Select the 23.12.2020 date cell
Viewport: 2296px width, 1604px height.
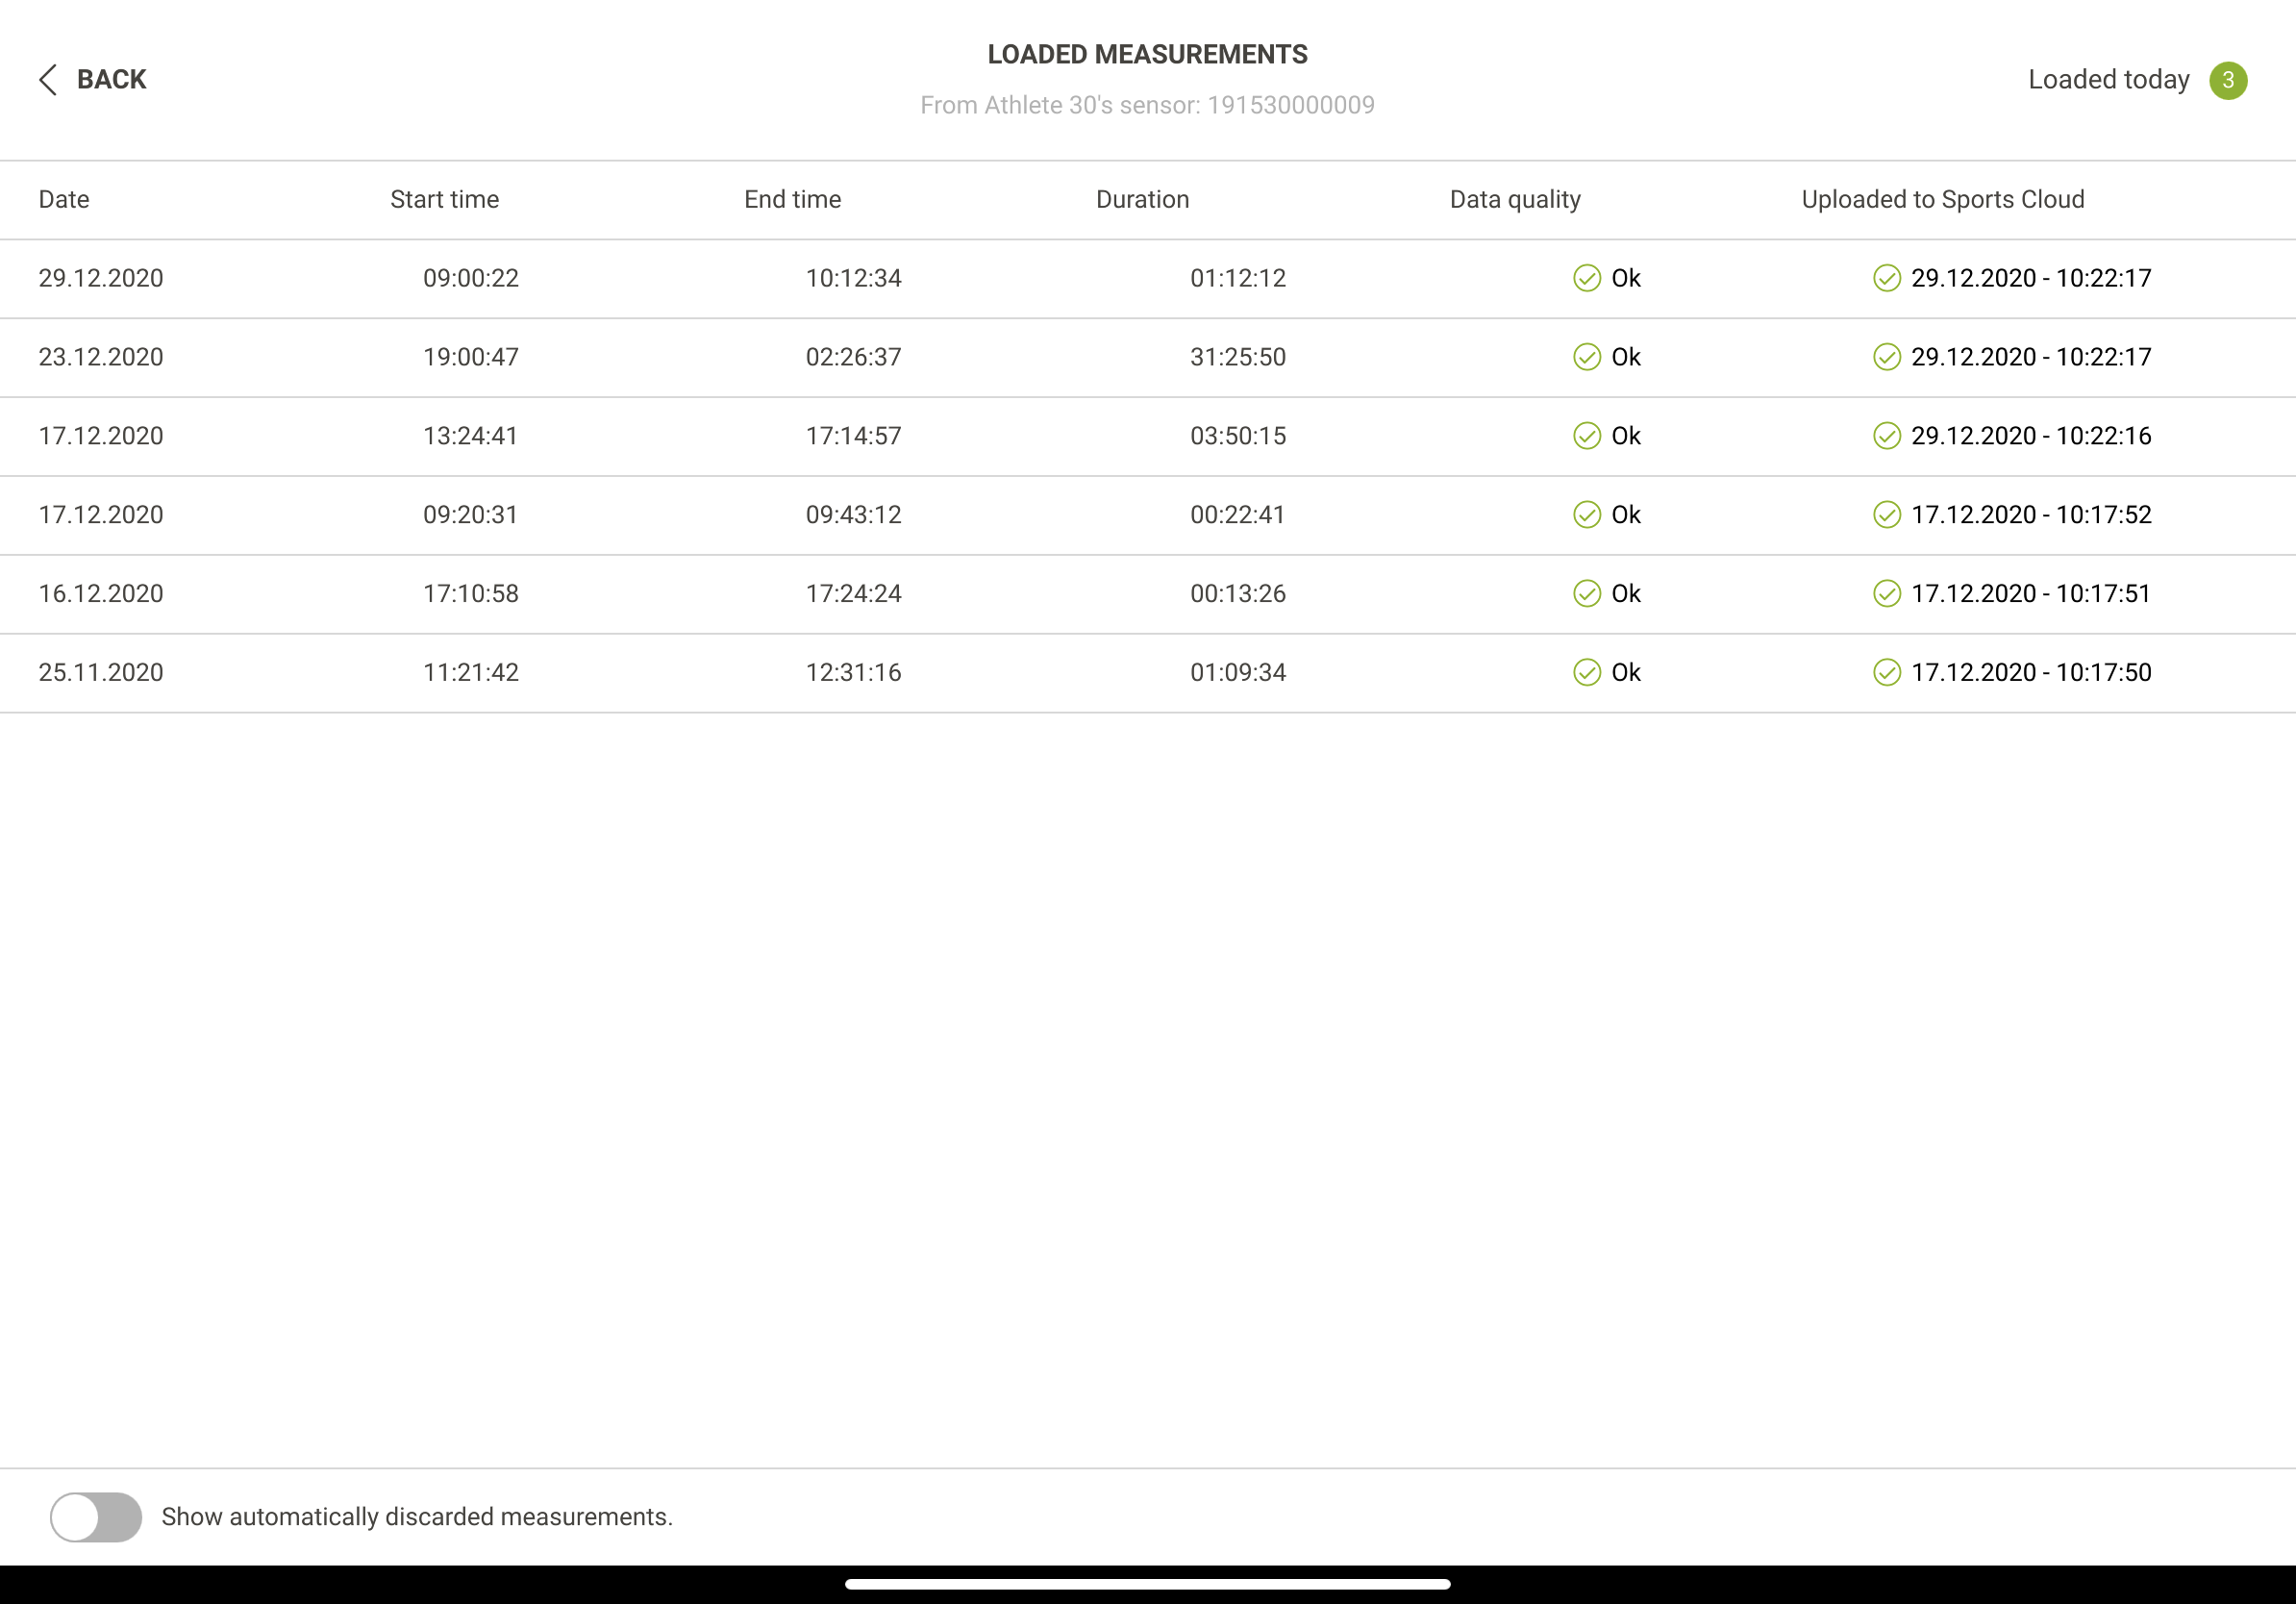(101, 357)
